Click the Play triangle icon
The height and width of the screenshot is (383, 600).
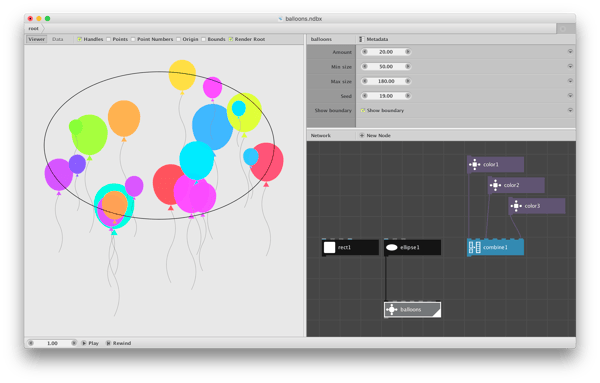pyautogui.click(x=84, y=343)
